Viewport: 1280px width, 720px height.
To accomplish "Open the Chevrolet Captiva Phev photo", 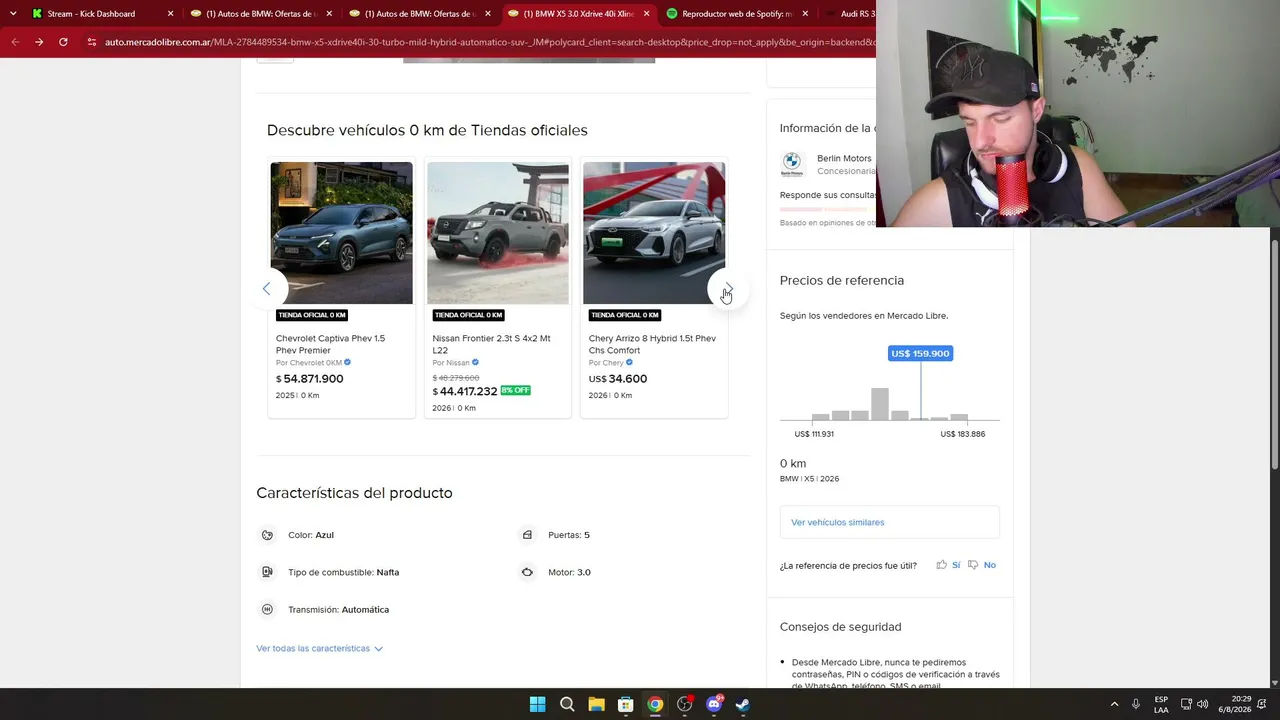I will (x=341, y=233).
